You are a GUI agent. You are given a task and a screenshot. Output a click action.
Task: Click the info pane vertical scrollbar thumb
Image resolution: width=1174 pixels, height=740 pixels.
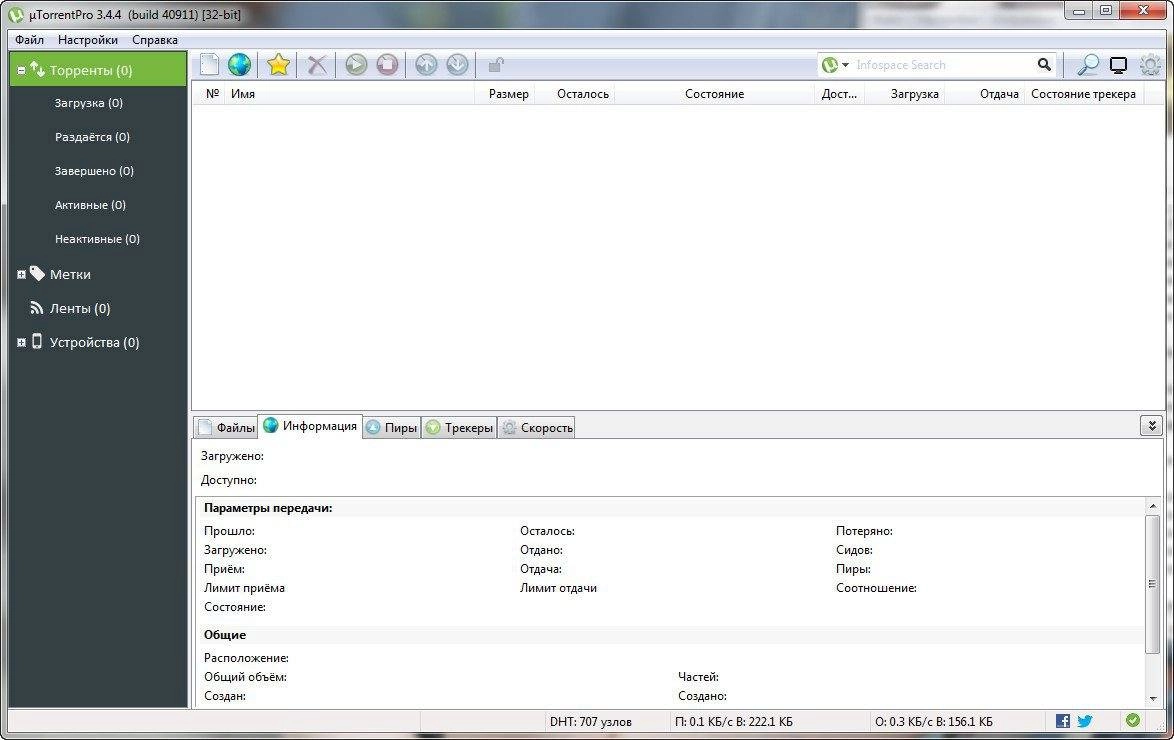(x=1152, y=583)
